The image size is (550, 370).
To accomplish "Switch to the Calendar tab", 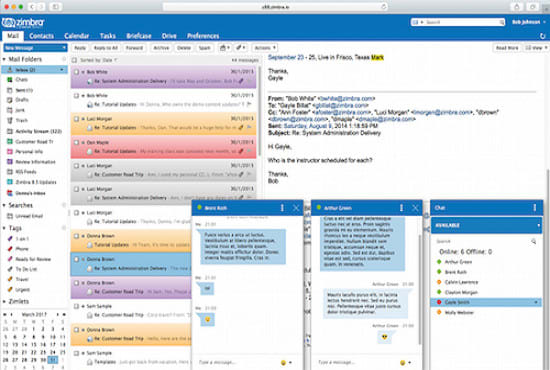I will [76, 36].
